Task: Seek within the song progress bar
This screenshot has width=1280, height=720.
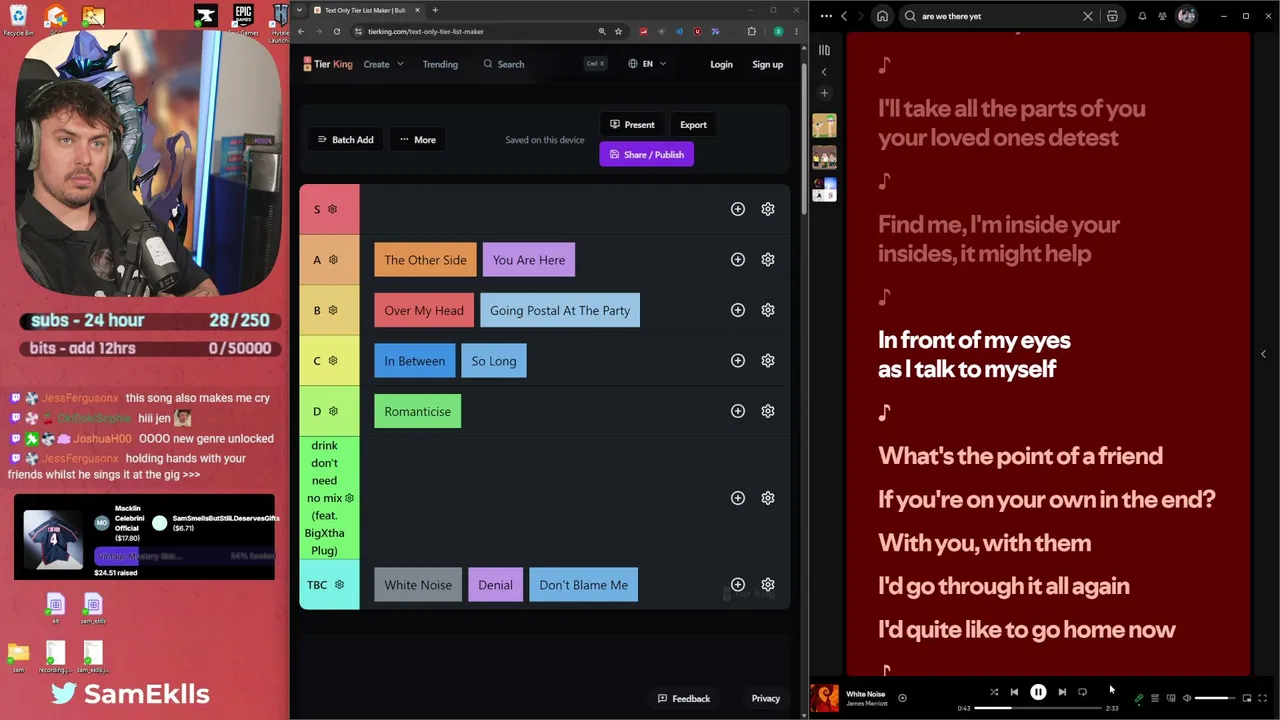Action: [x=1038, y=708]
